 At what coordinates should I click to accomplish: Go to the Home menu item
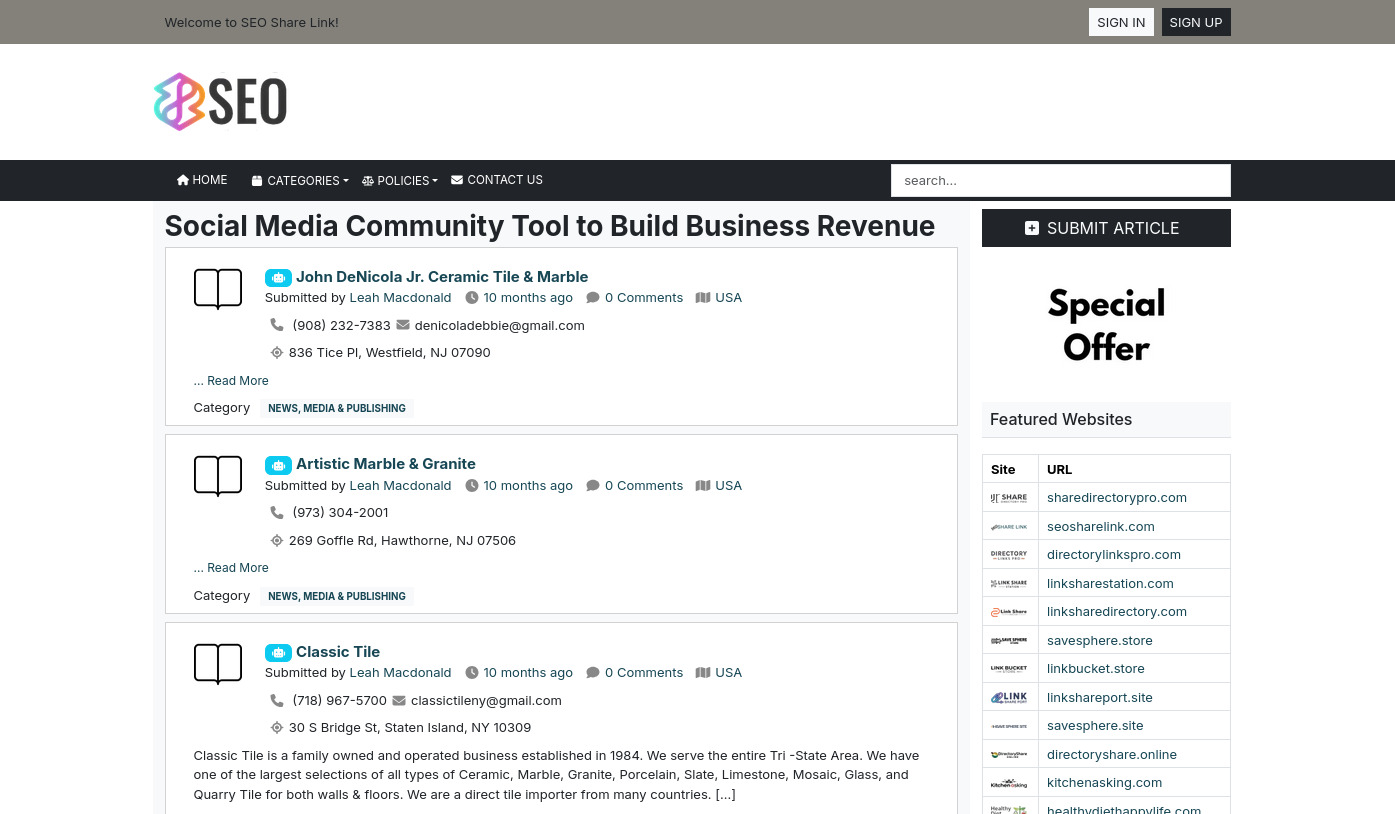point(202,180)
